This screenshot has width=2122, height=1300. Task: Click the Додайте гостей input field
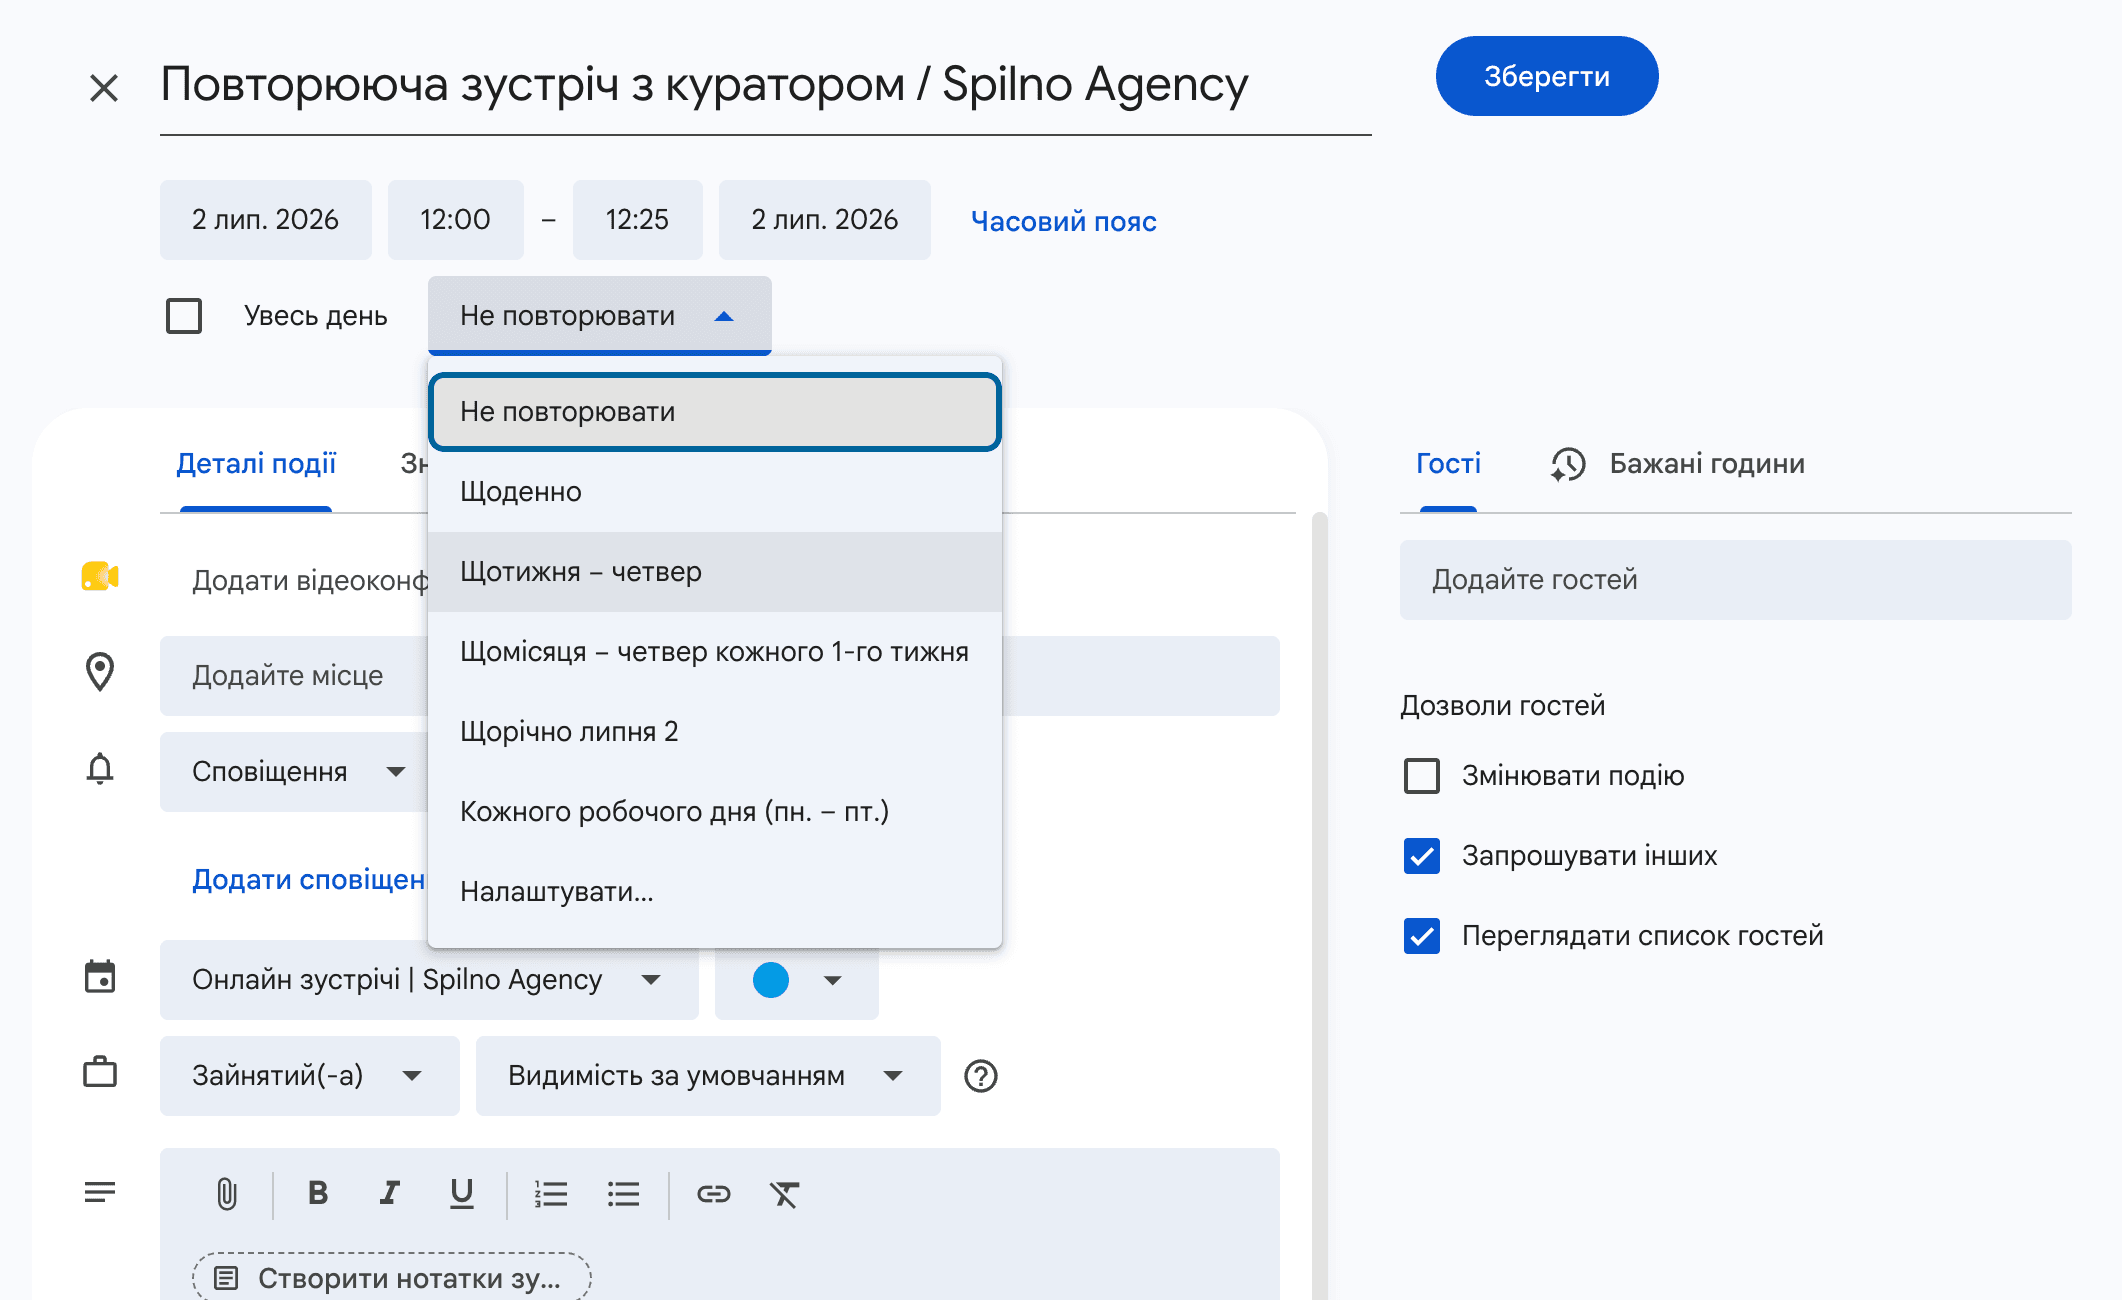[x=1736, y=580]
